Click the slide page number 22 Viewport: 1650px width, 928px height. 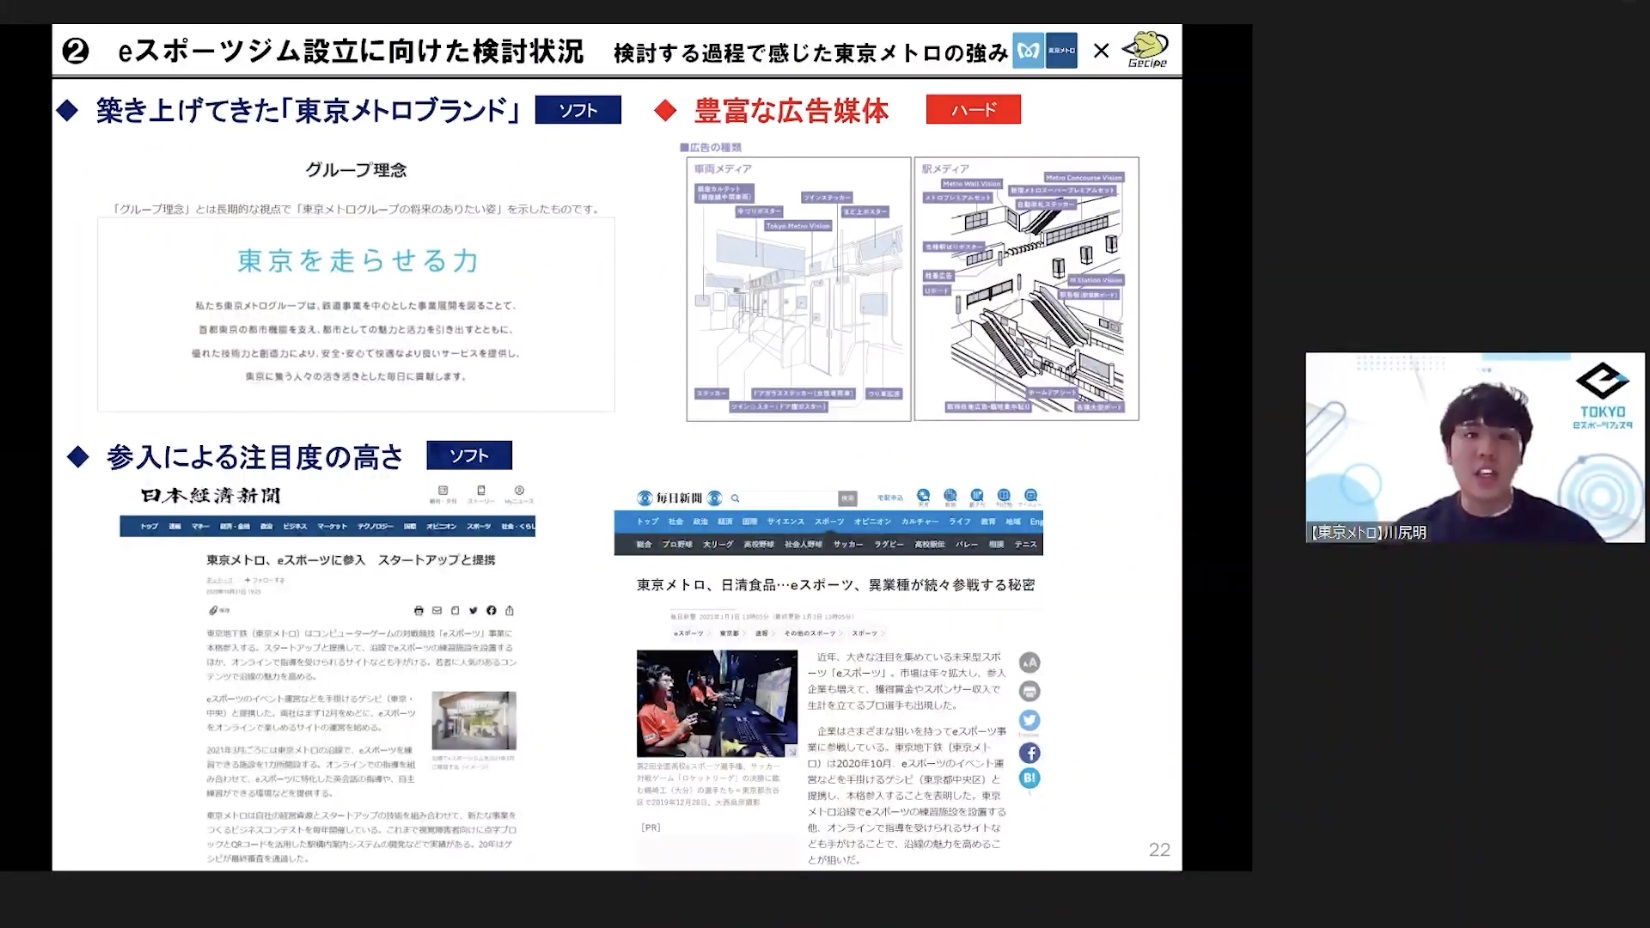point(1159,850)
